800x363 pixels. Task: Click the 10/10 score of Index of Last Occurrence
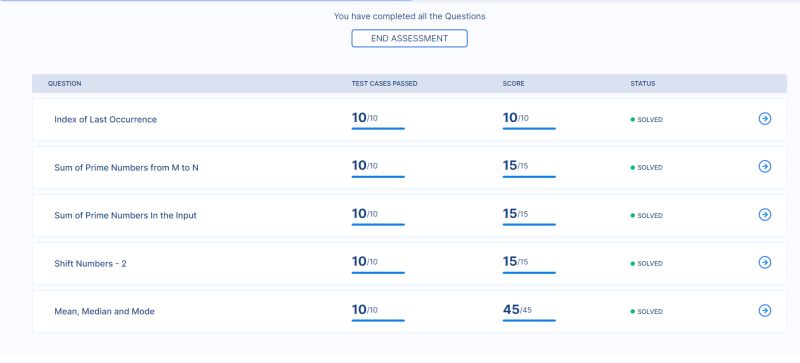[516, 118]
